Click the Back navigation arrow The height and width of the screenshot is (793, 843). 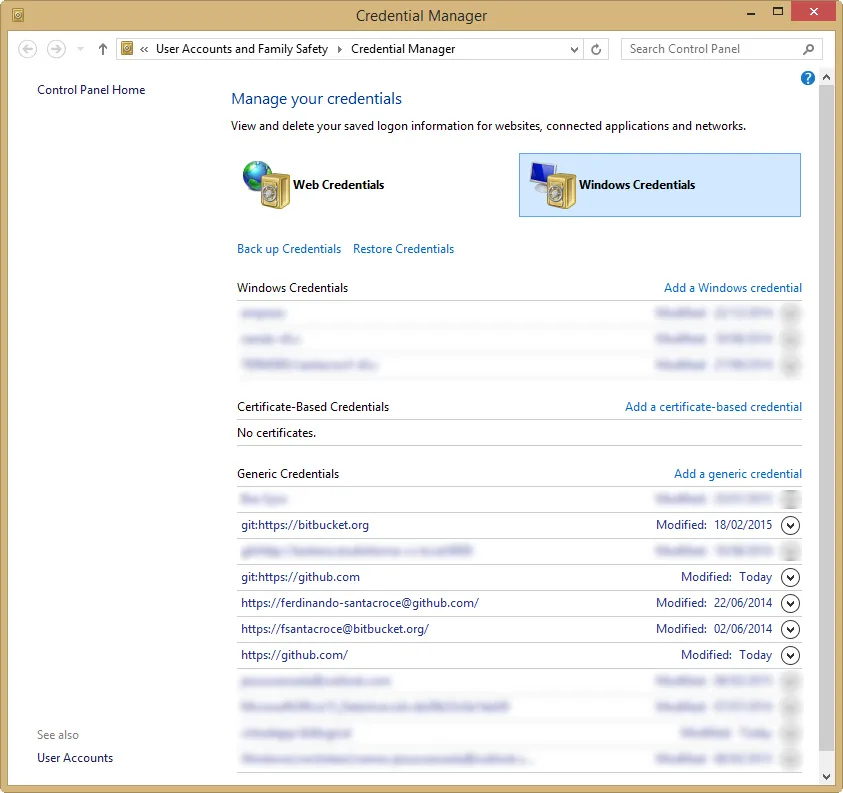click(x=27, y=49)
